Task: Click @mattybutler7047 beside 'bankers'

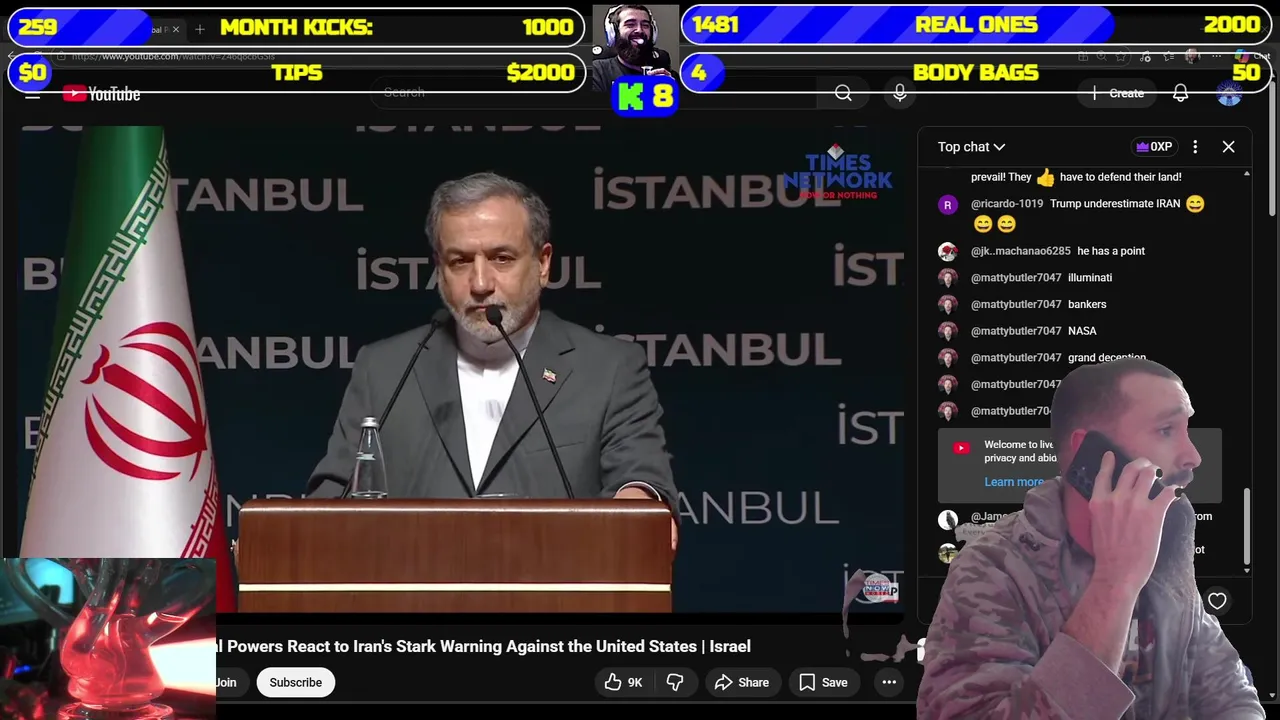Action: (1015, 304)
